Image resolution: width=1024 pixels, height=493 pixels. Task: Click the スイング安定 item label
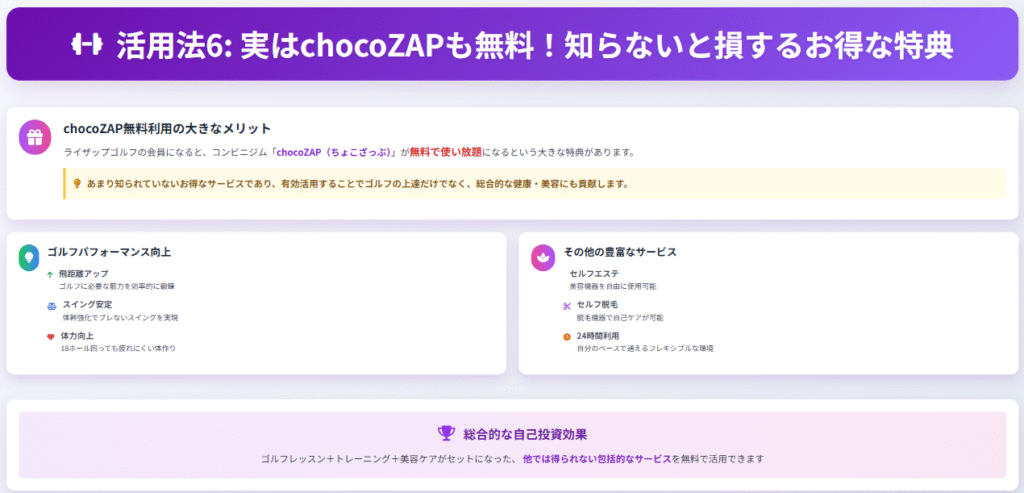[x=88, y=305]
